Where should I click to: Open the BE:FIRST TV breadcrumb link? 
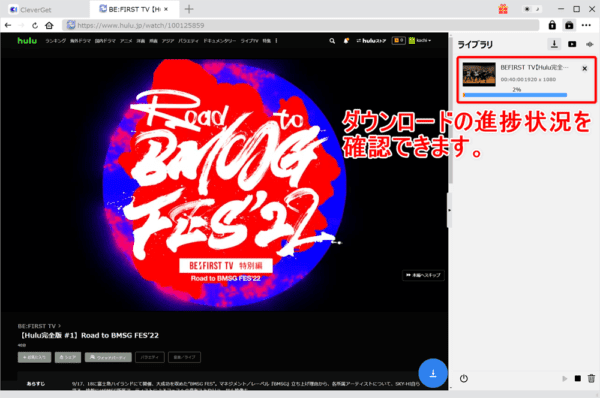tap(39, 326)
